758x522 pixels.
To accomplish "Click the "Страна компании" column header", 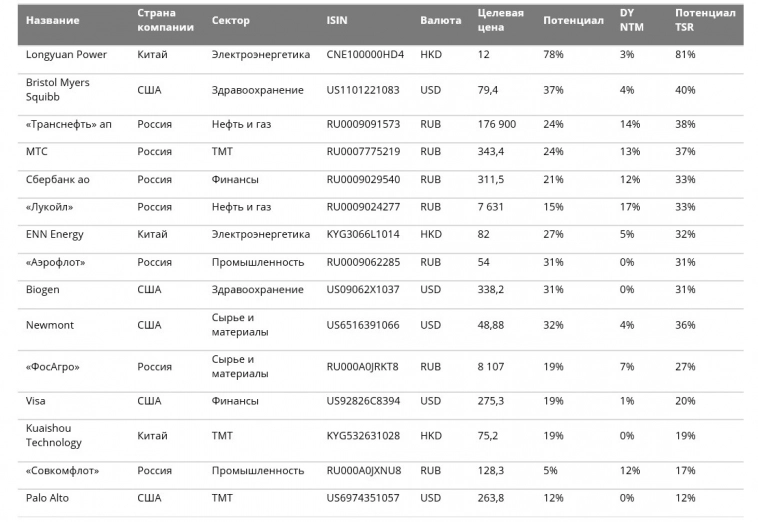I will coord(158,20).
